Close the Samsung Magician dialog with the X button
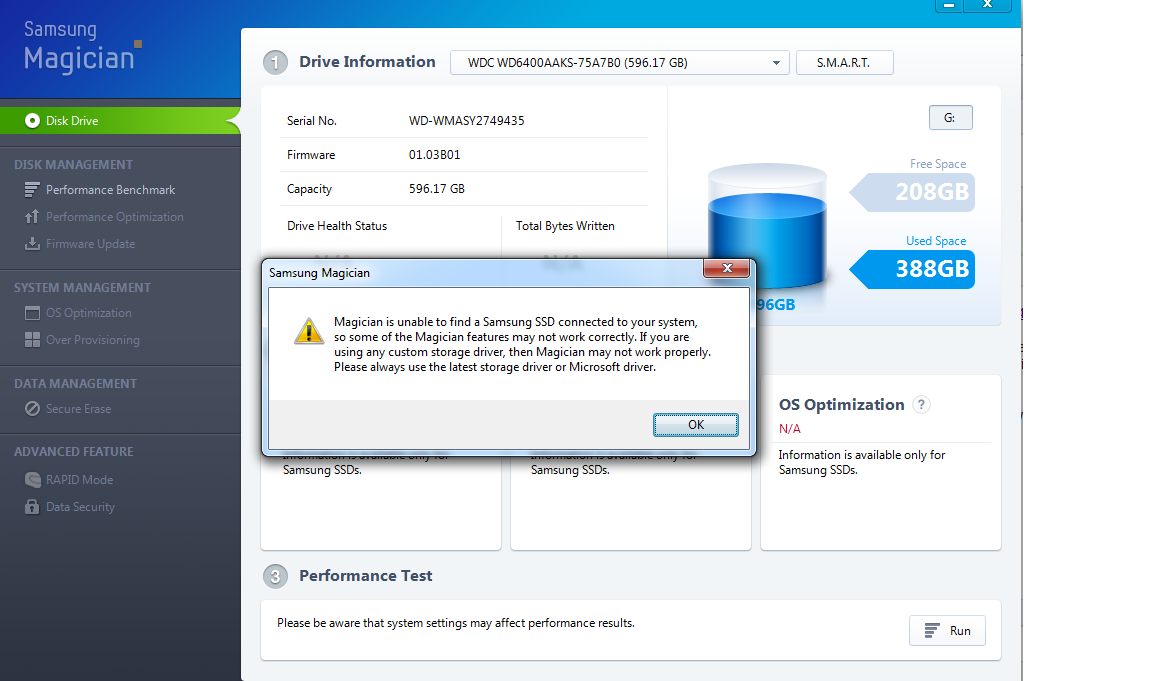Viewport: 1152px width, 681px height. pos(727,268)
